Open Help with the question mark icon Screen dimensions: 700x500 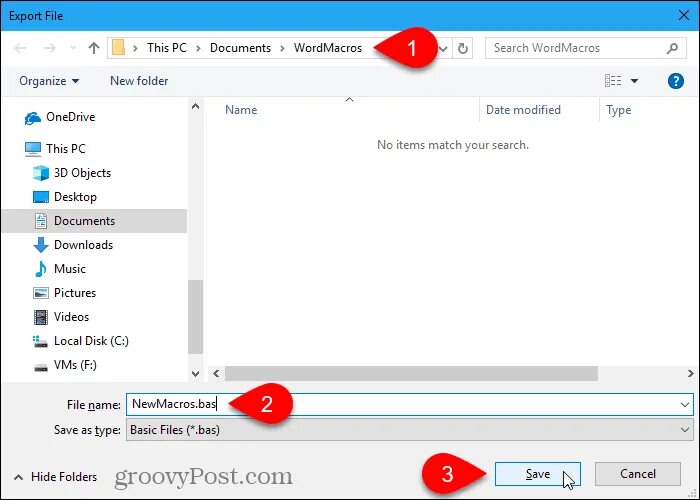[676, 81]
